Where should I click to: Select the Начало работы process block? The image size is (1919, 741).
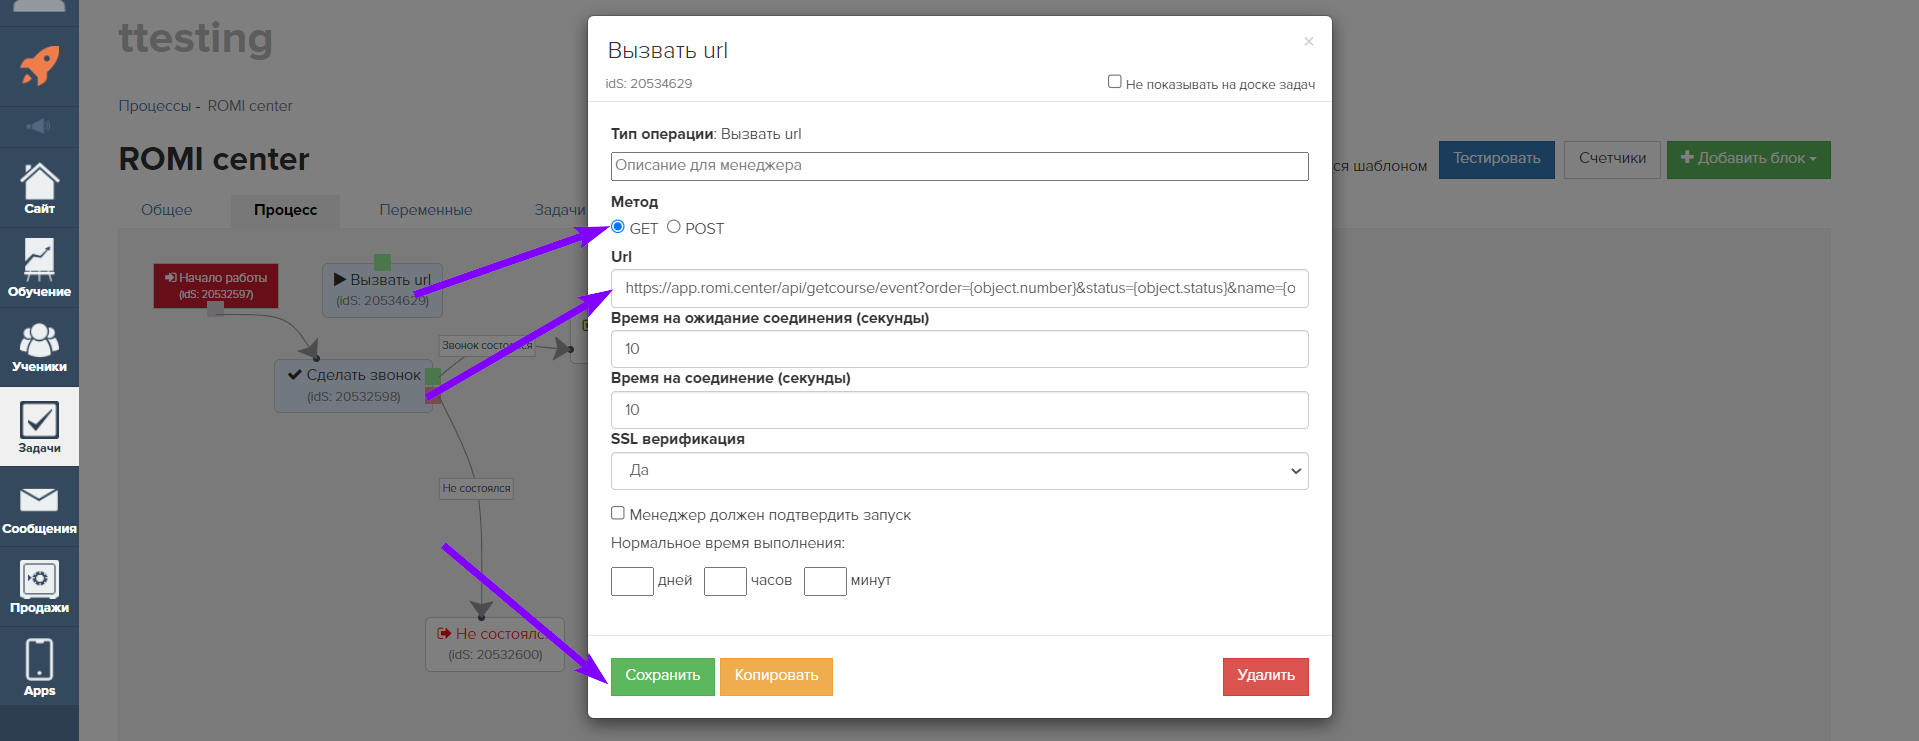[x=216, y=285]
